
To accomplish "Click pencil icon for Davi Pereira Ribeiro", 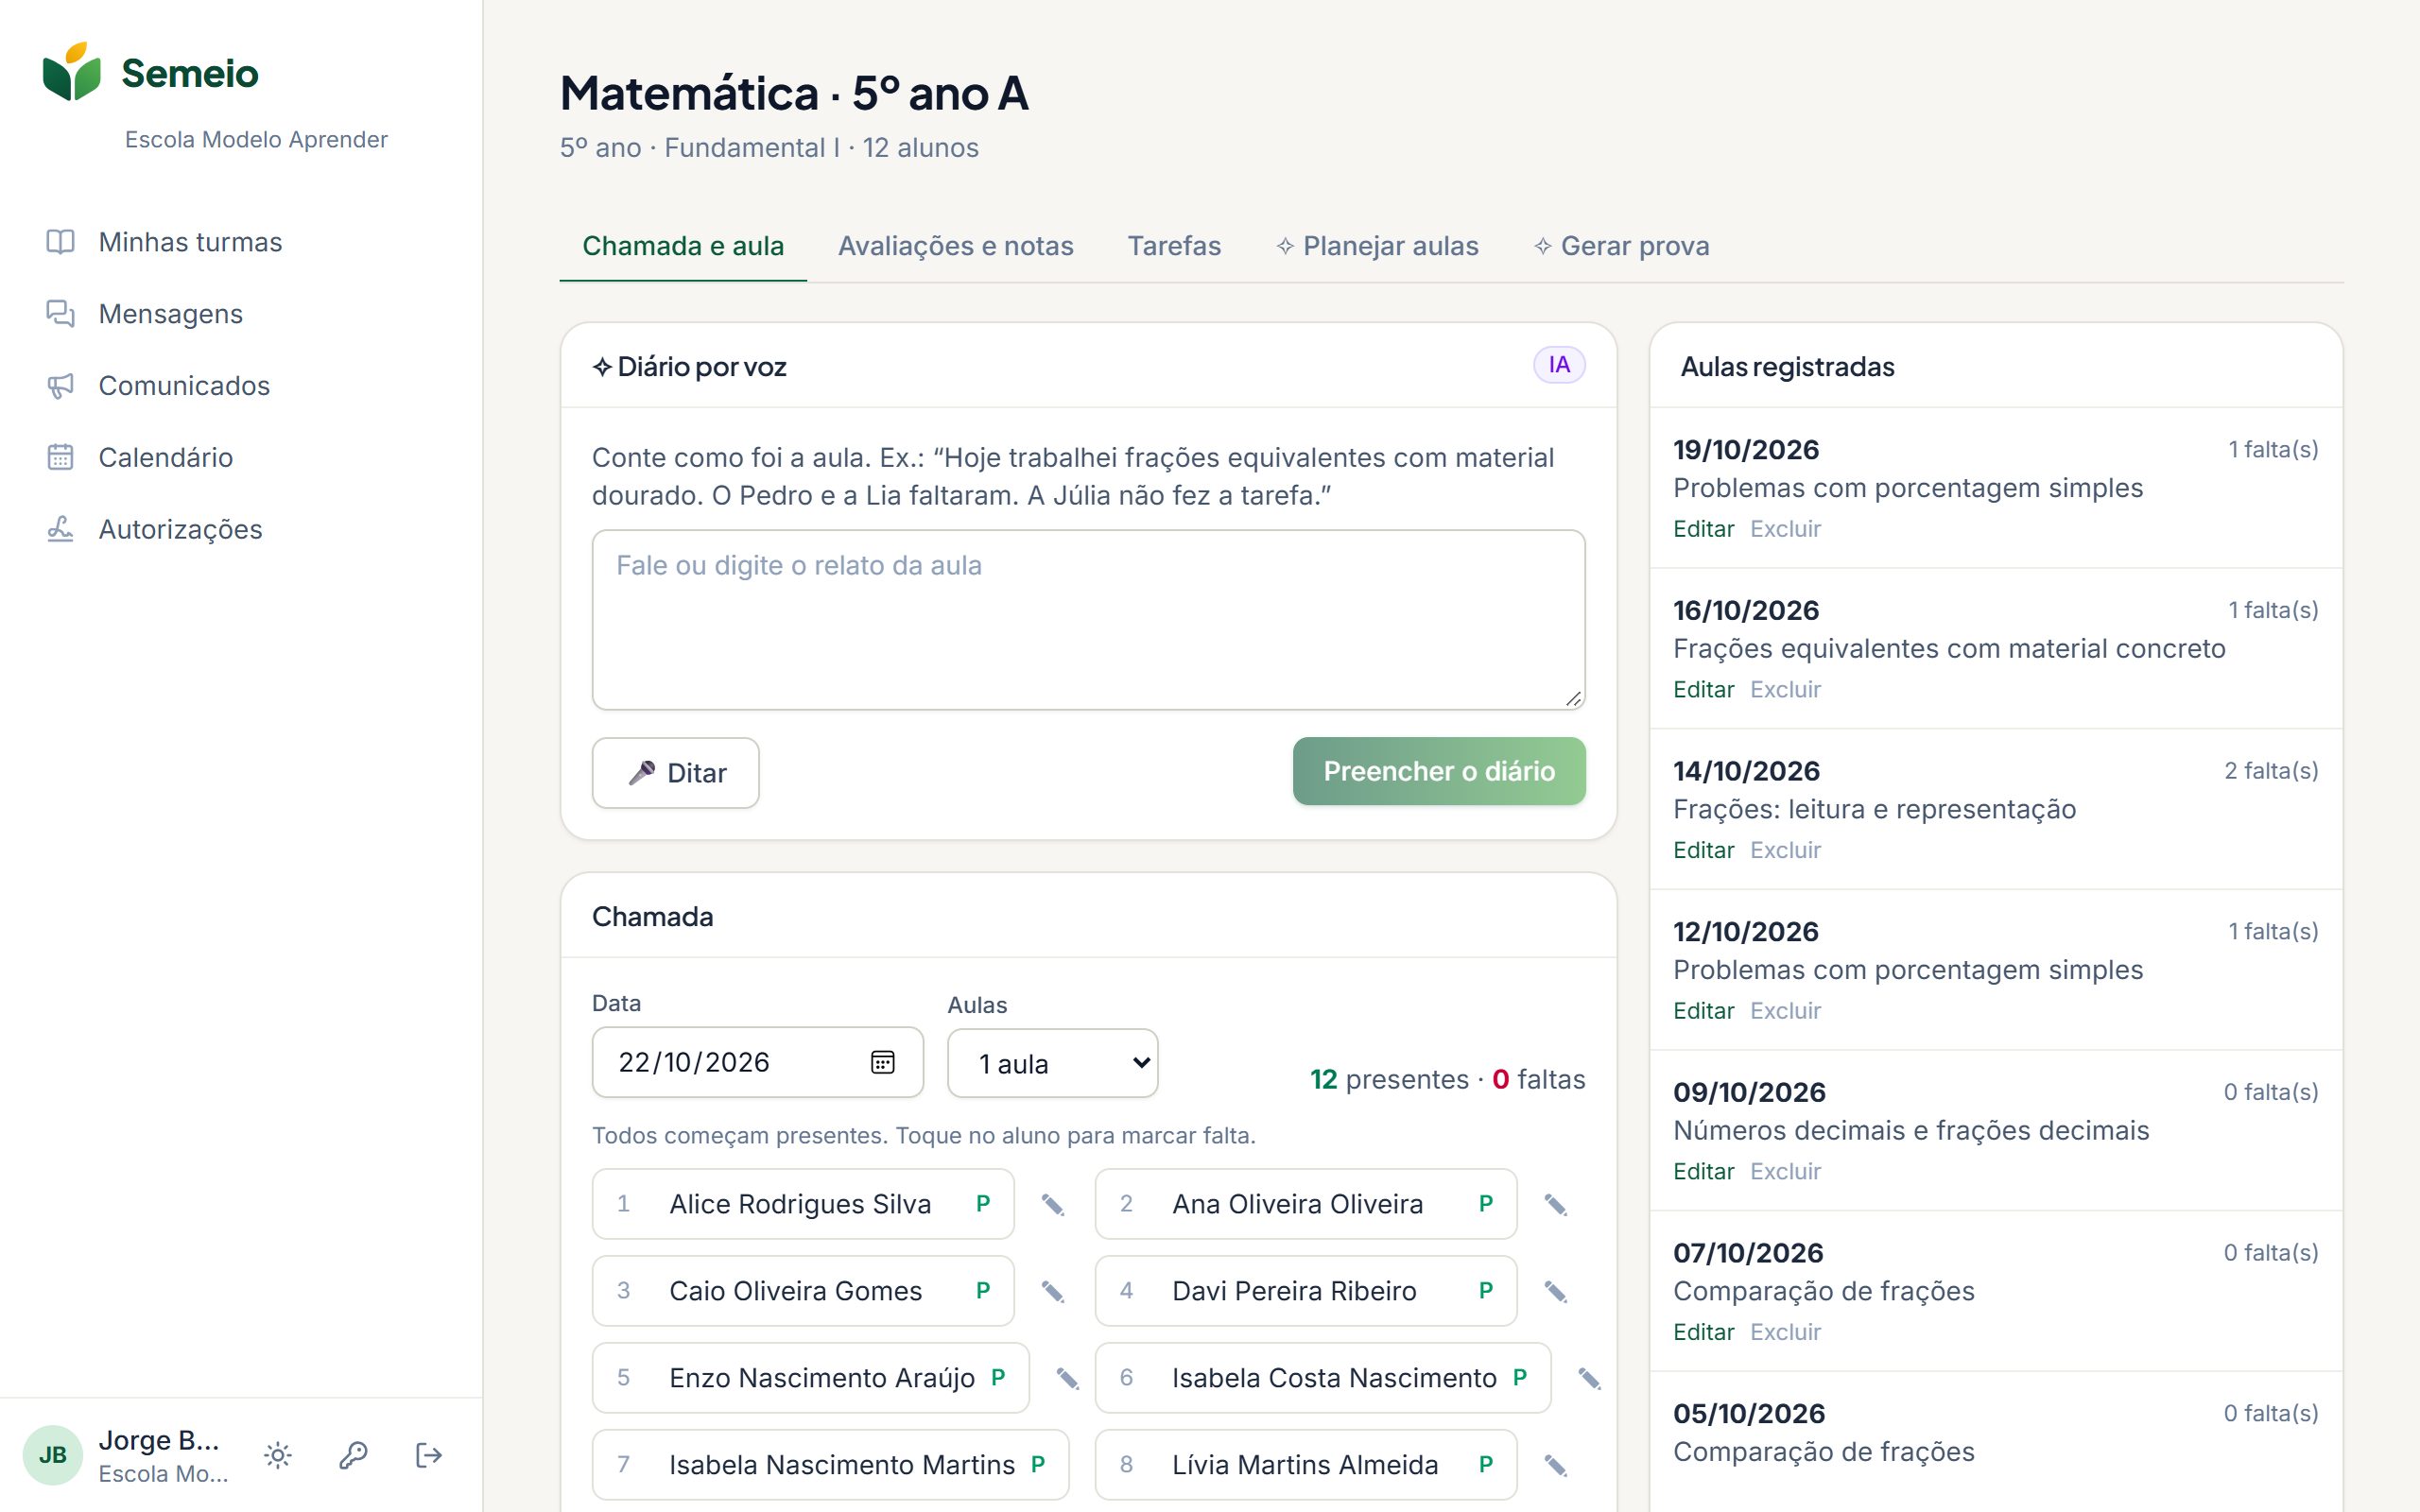I will click(1555, 1292).
